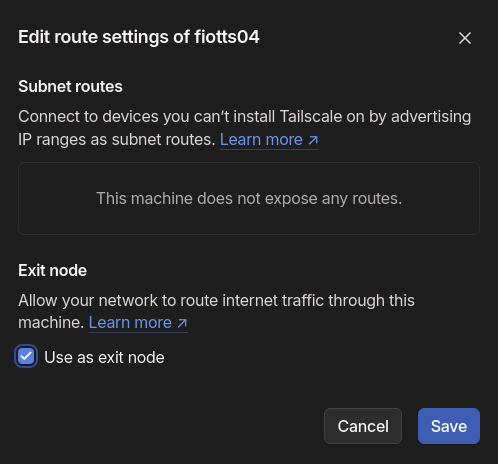The width and height of the screenshot is (498, 464).
Task: Click the word Tailscale in the subnet description
Action: click(x=311, y=117)
